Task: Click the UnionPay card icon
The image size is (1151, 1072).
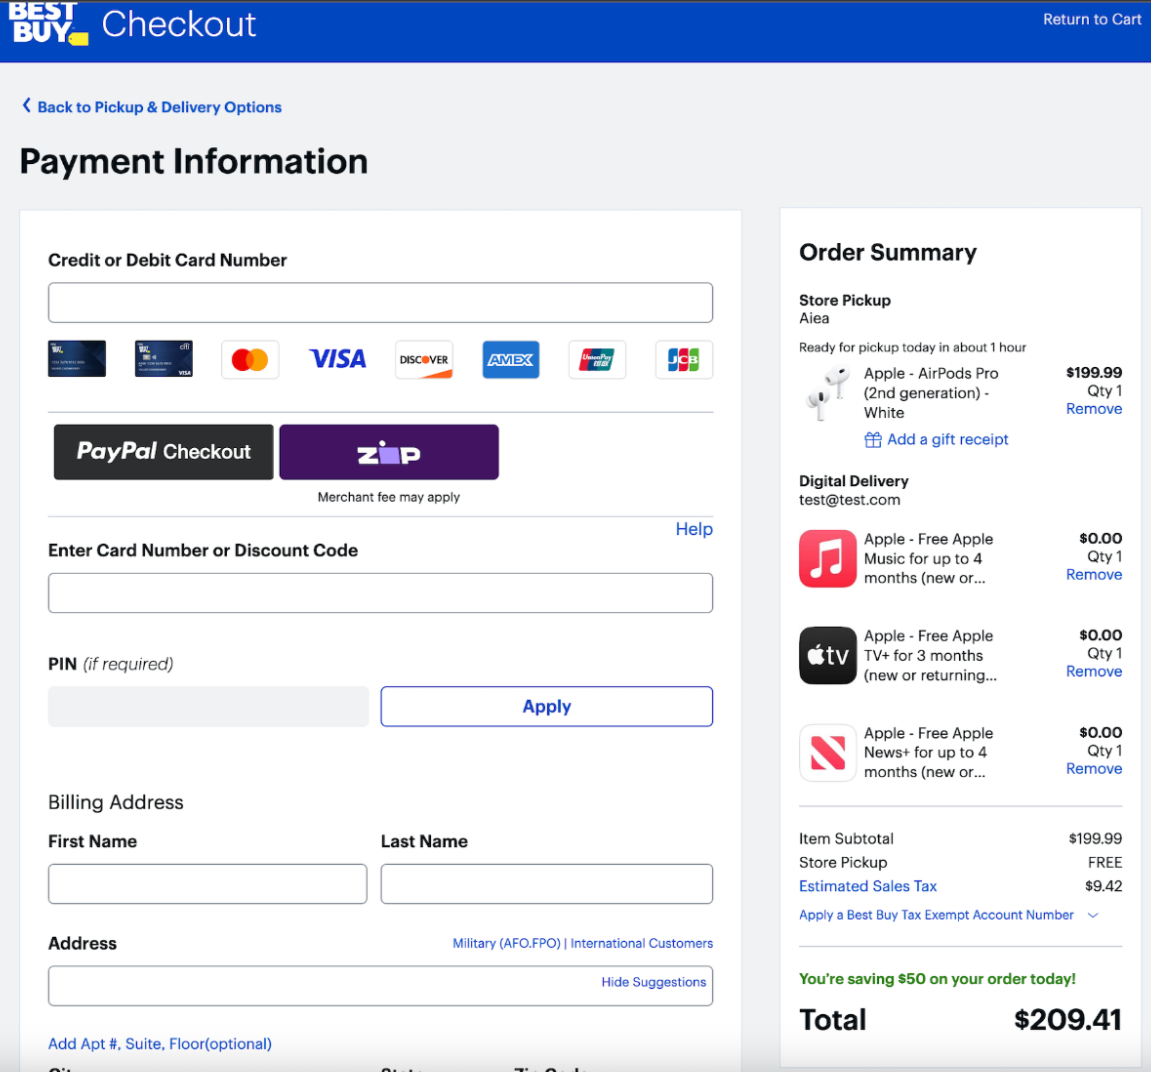Action: click(597, 358)
